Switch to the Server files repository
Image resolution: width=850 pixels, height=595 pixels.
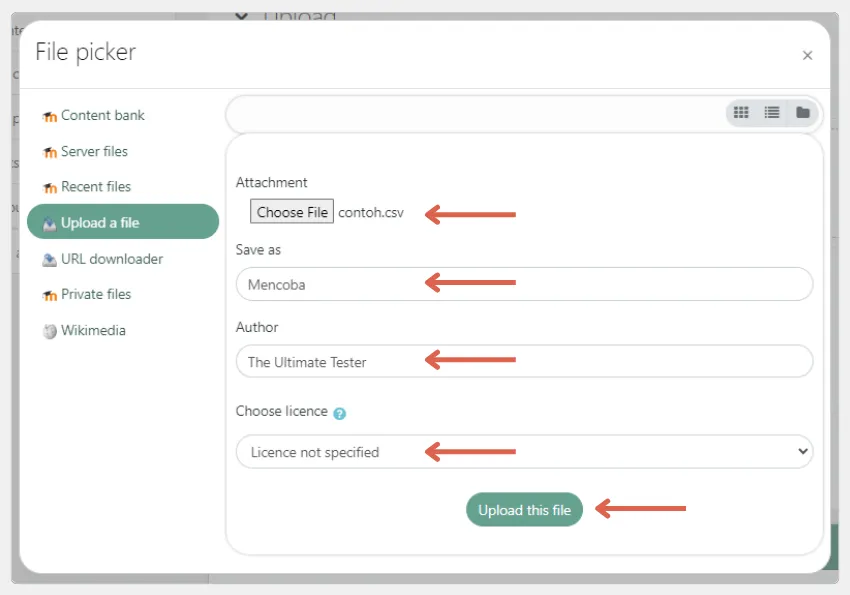click(x=96, y=151)
